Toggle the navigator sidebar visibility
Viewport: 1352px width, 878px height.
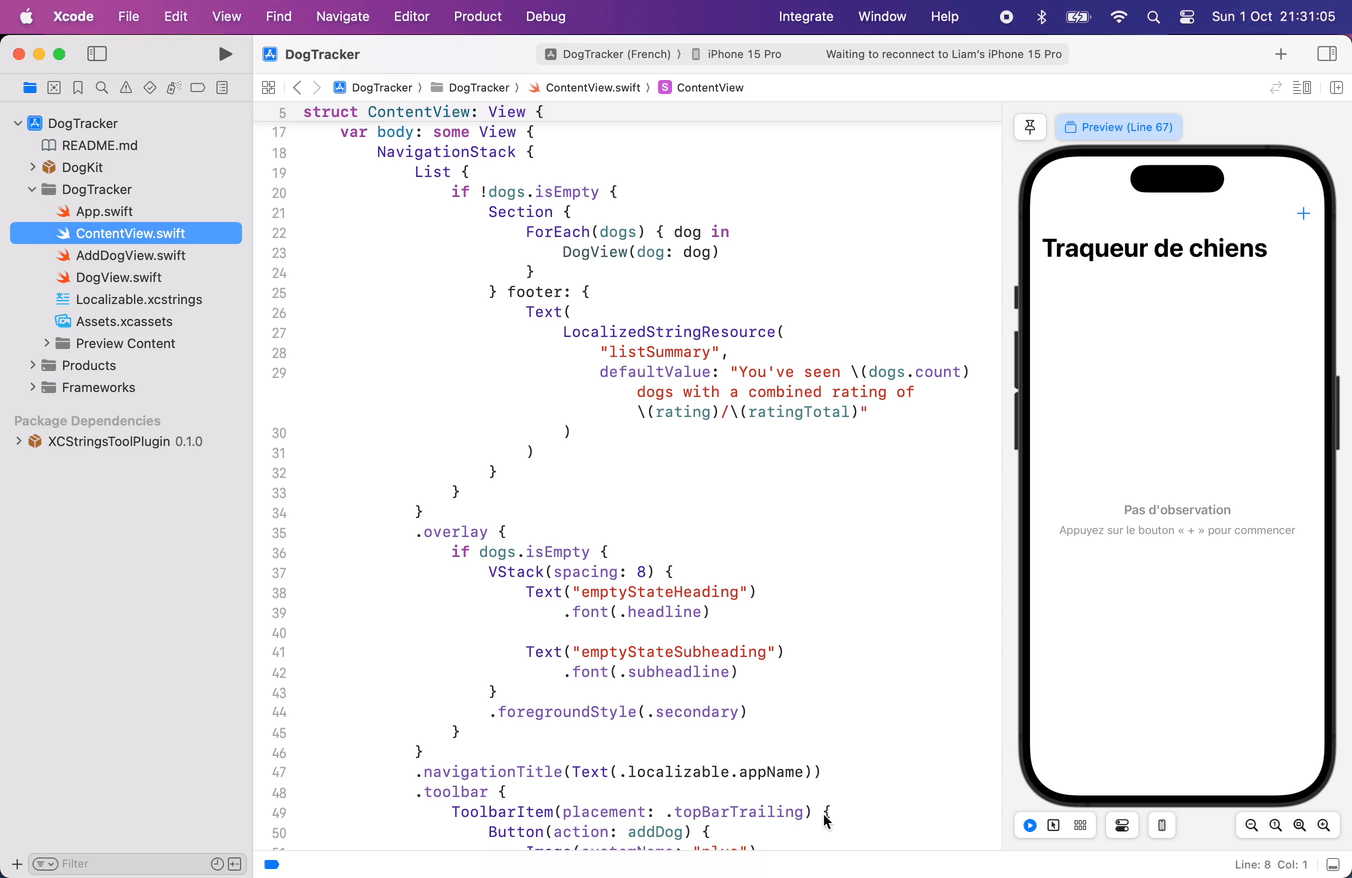tap(97, 54)
